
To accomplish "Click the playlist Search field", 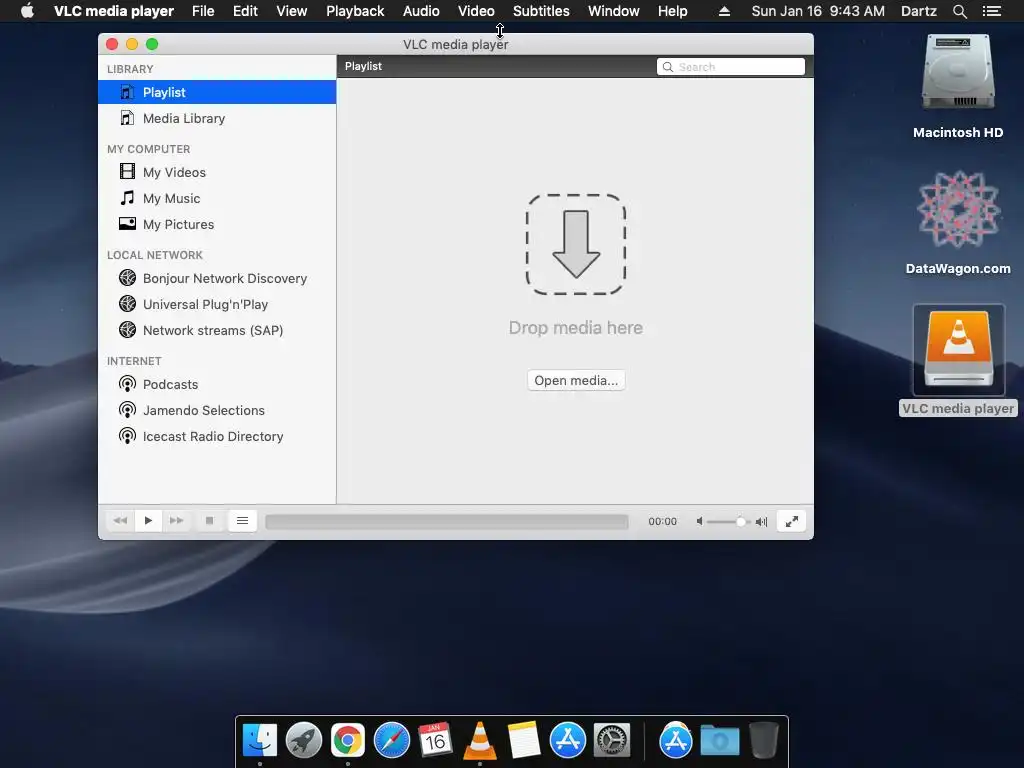I will click(731, 67).
